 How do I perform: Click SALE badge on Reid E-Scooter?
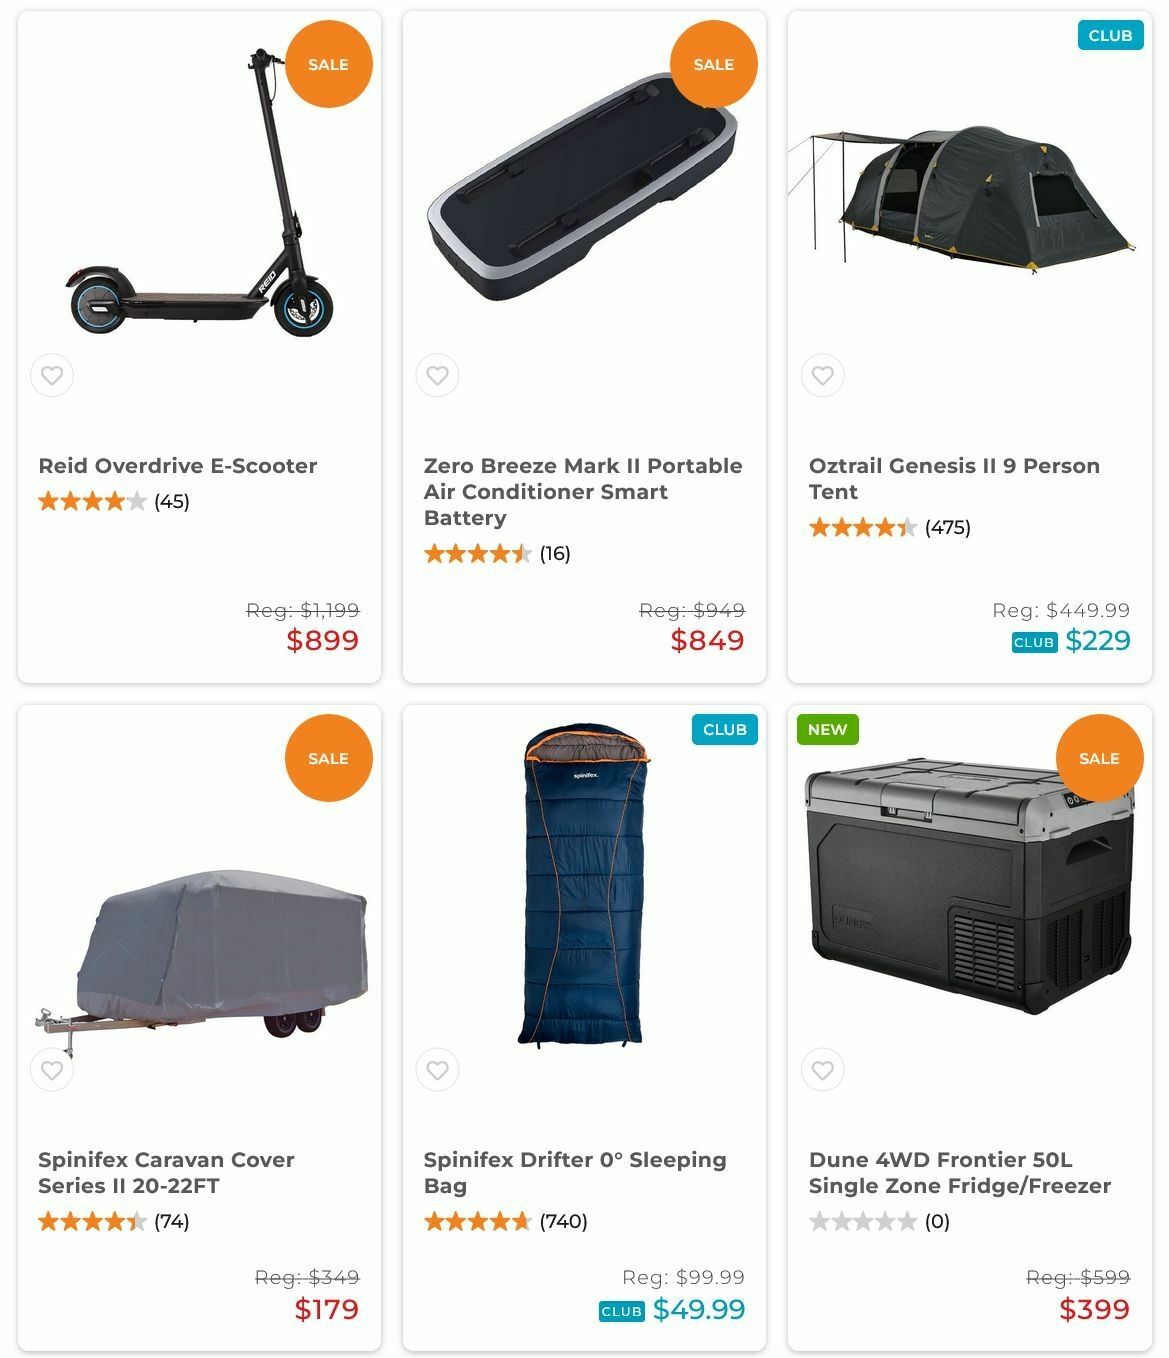[328, 64]
